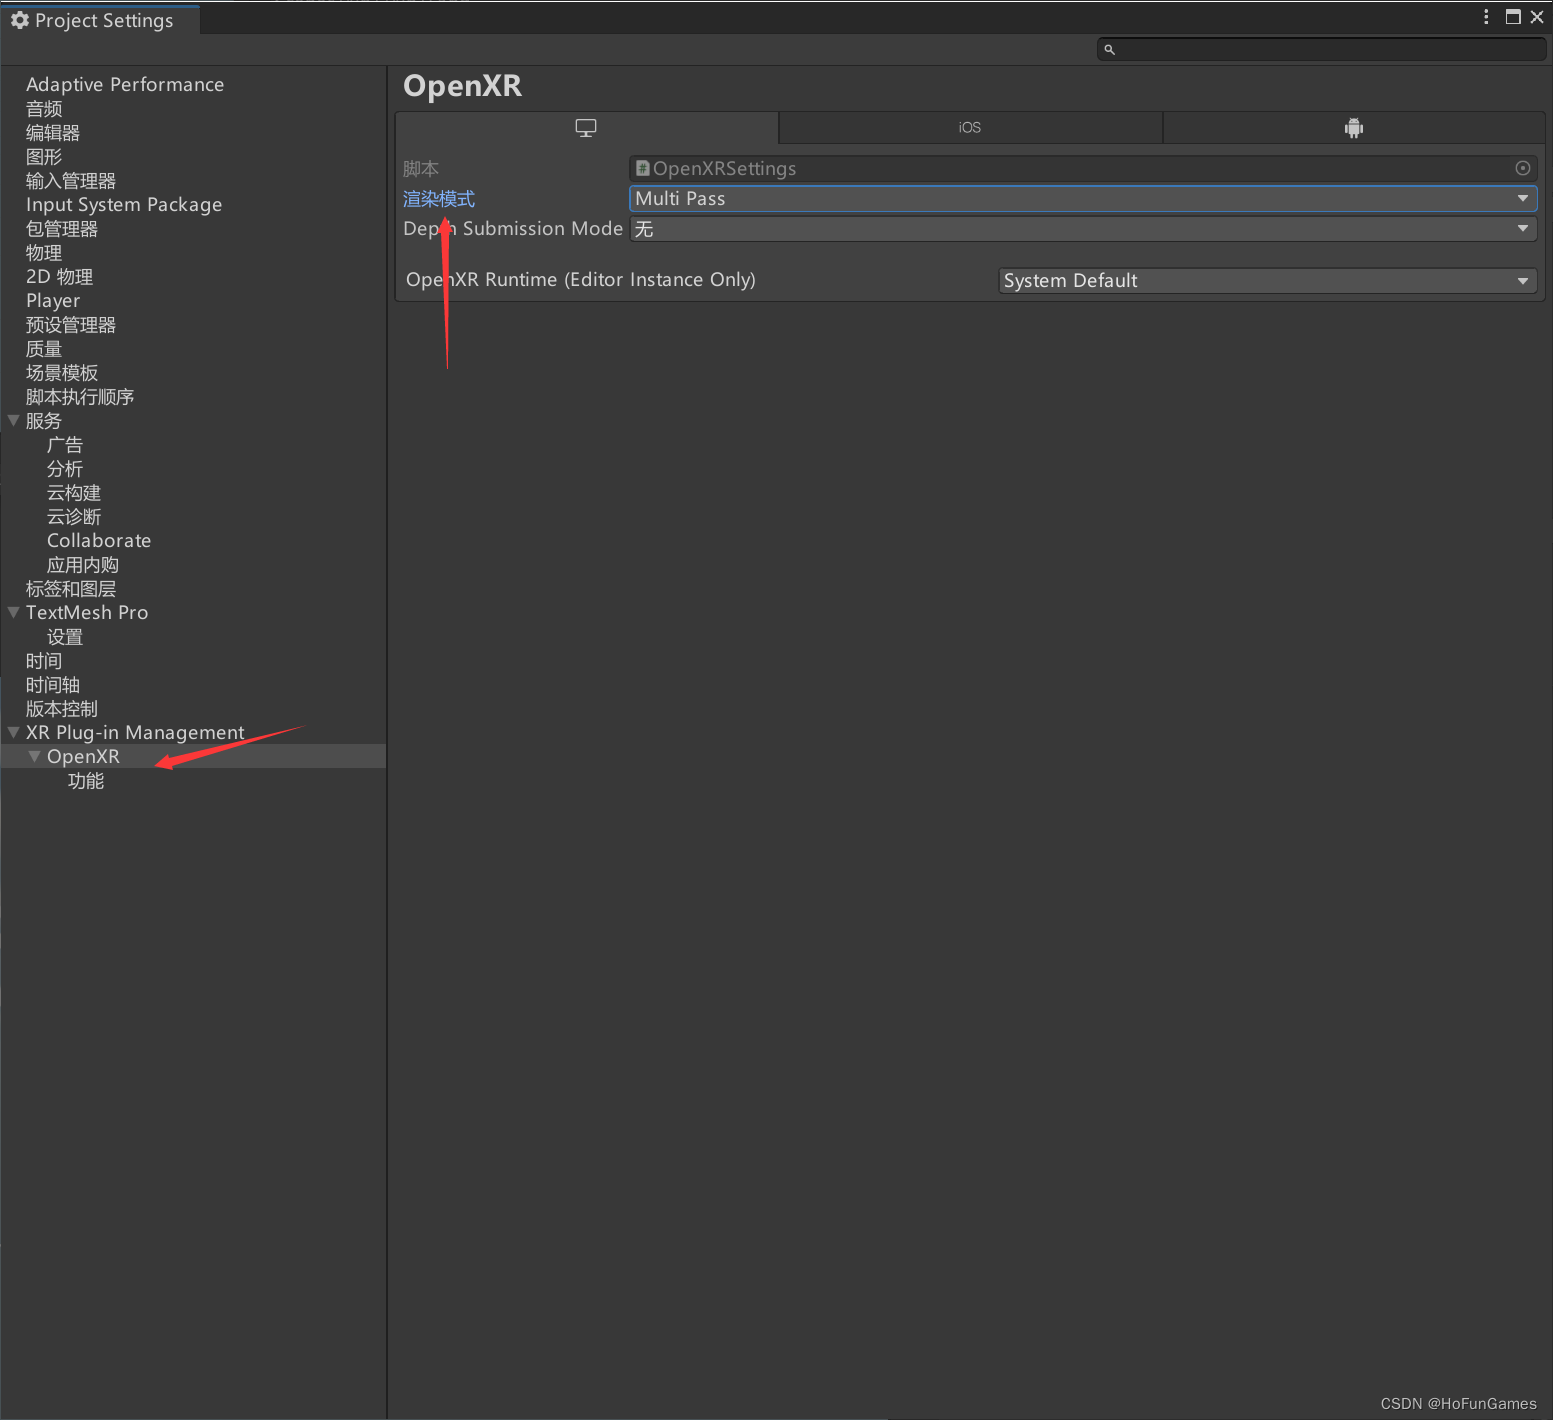Select 输入管理器 settings category

71,181
